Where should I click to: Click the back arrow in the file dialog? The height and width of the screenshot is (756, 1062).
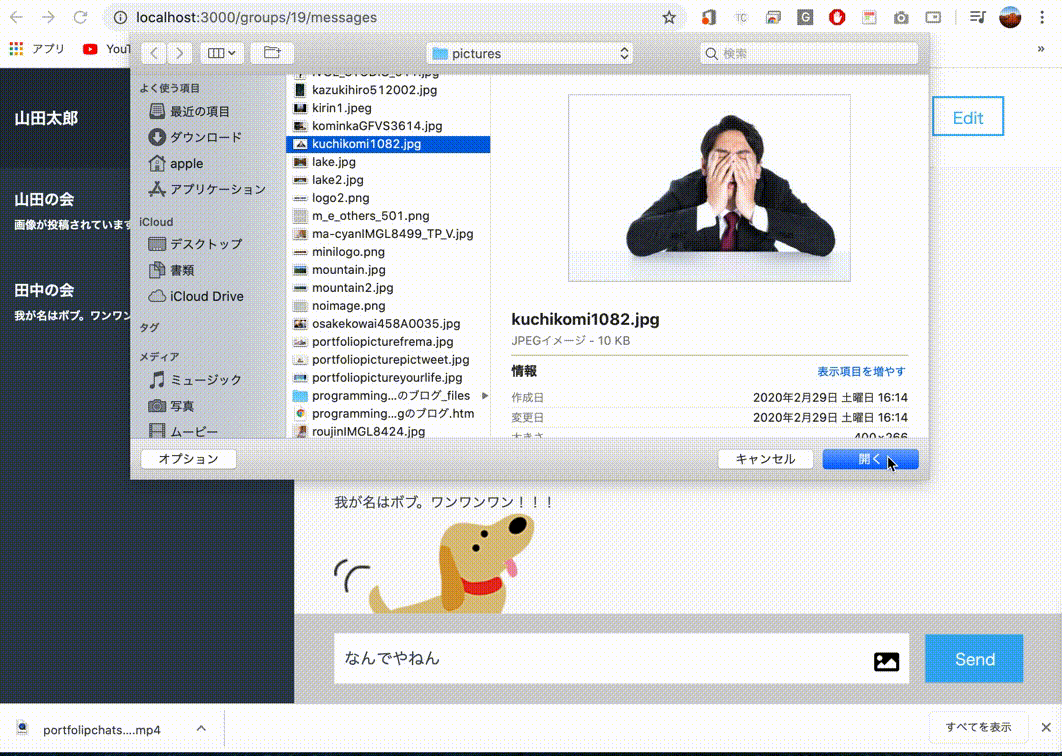click(152, 53)
